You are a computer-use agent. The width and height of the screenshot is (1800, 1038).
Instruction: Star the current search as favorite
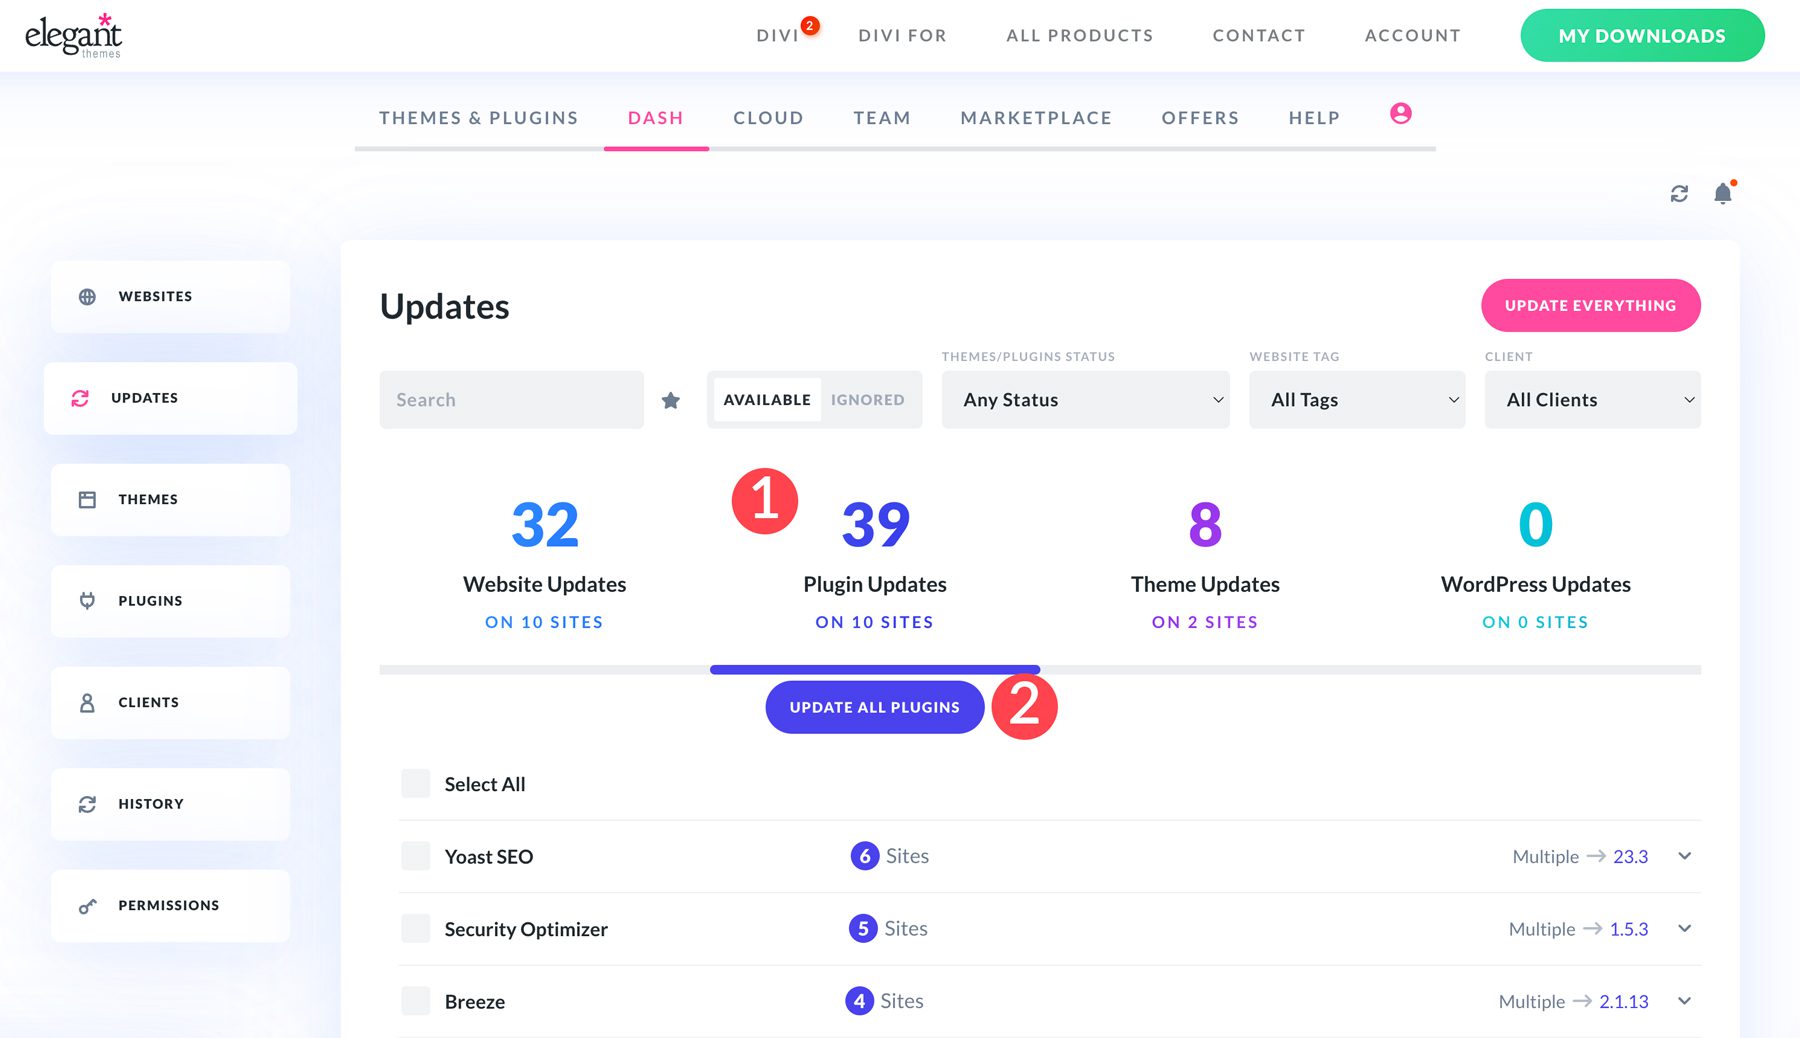click(671, 400)
